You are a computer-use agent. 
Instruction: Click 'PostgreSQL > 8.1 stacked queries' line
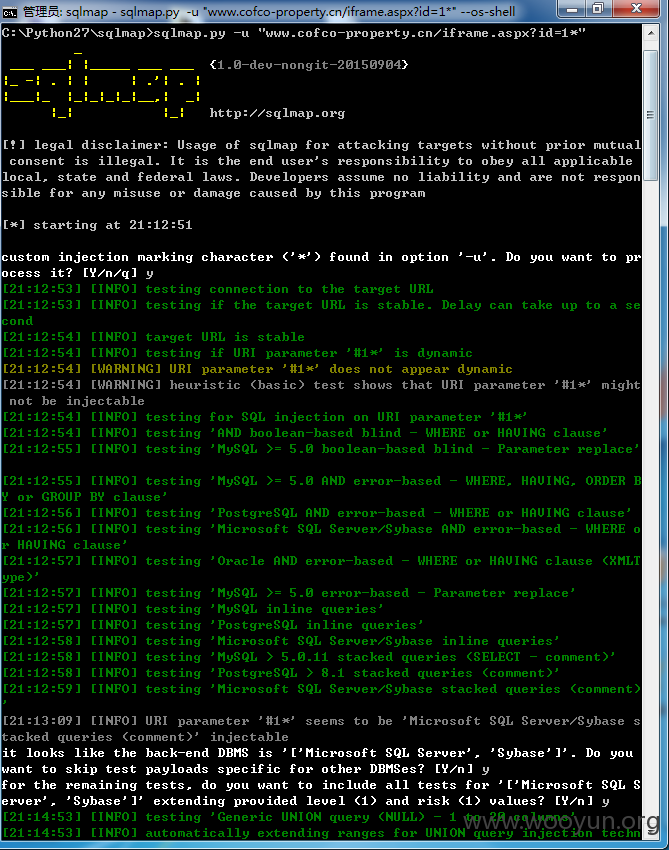(281, 673)
